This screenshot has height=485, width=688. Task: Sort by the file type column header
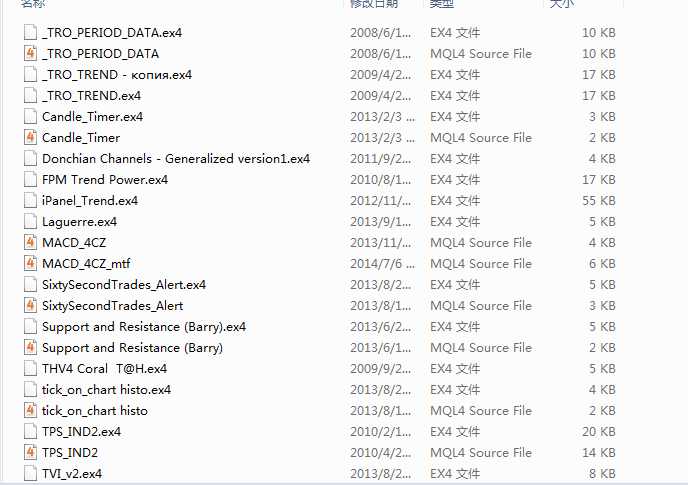441,4
